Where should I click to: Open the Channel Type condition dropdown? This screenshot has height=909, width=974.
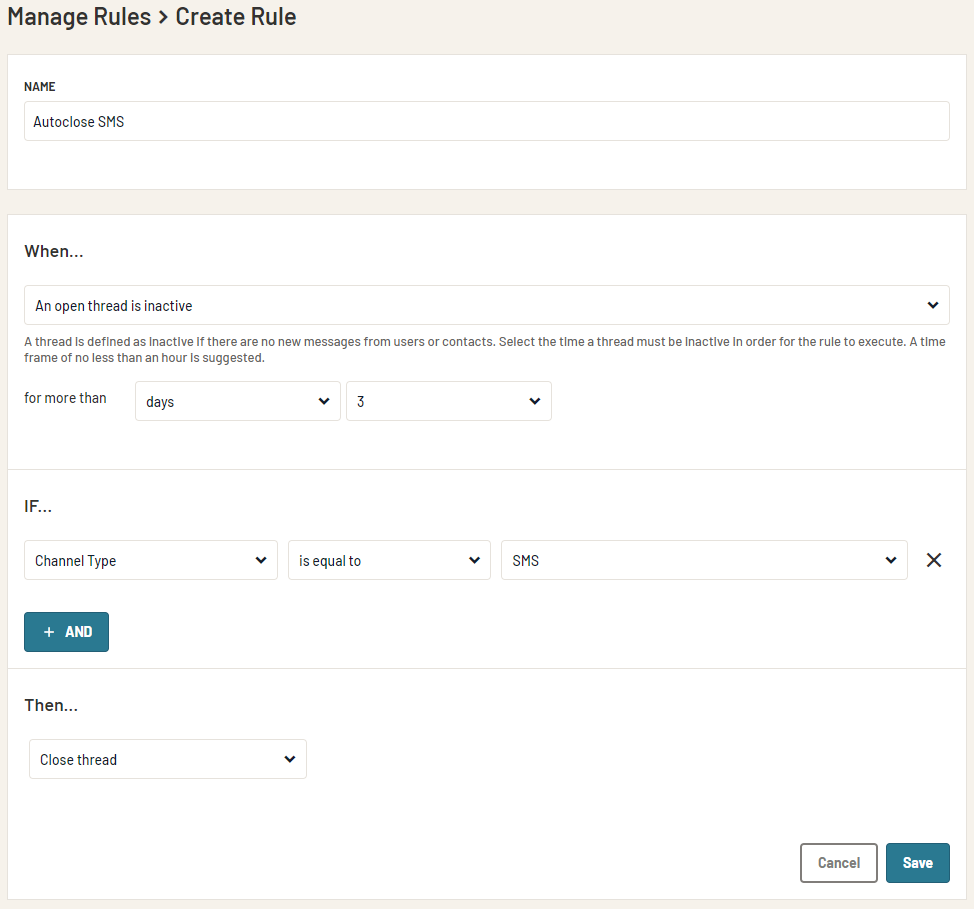(x=150, y=560)
